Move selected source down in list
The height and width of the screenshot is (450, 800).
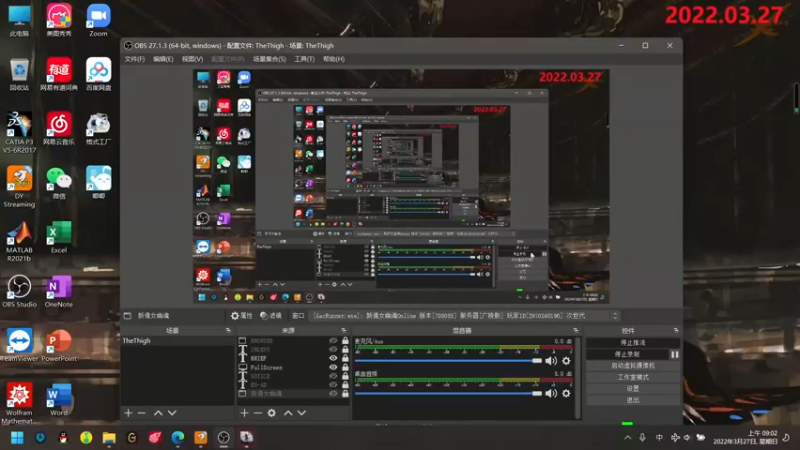coord(302,413)
